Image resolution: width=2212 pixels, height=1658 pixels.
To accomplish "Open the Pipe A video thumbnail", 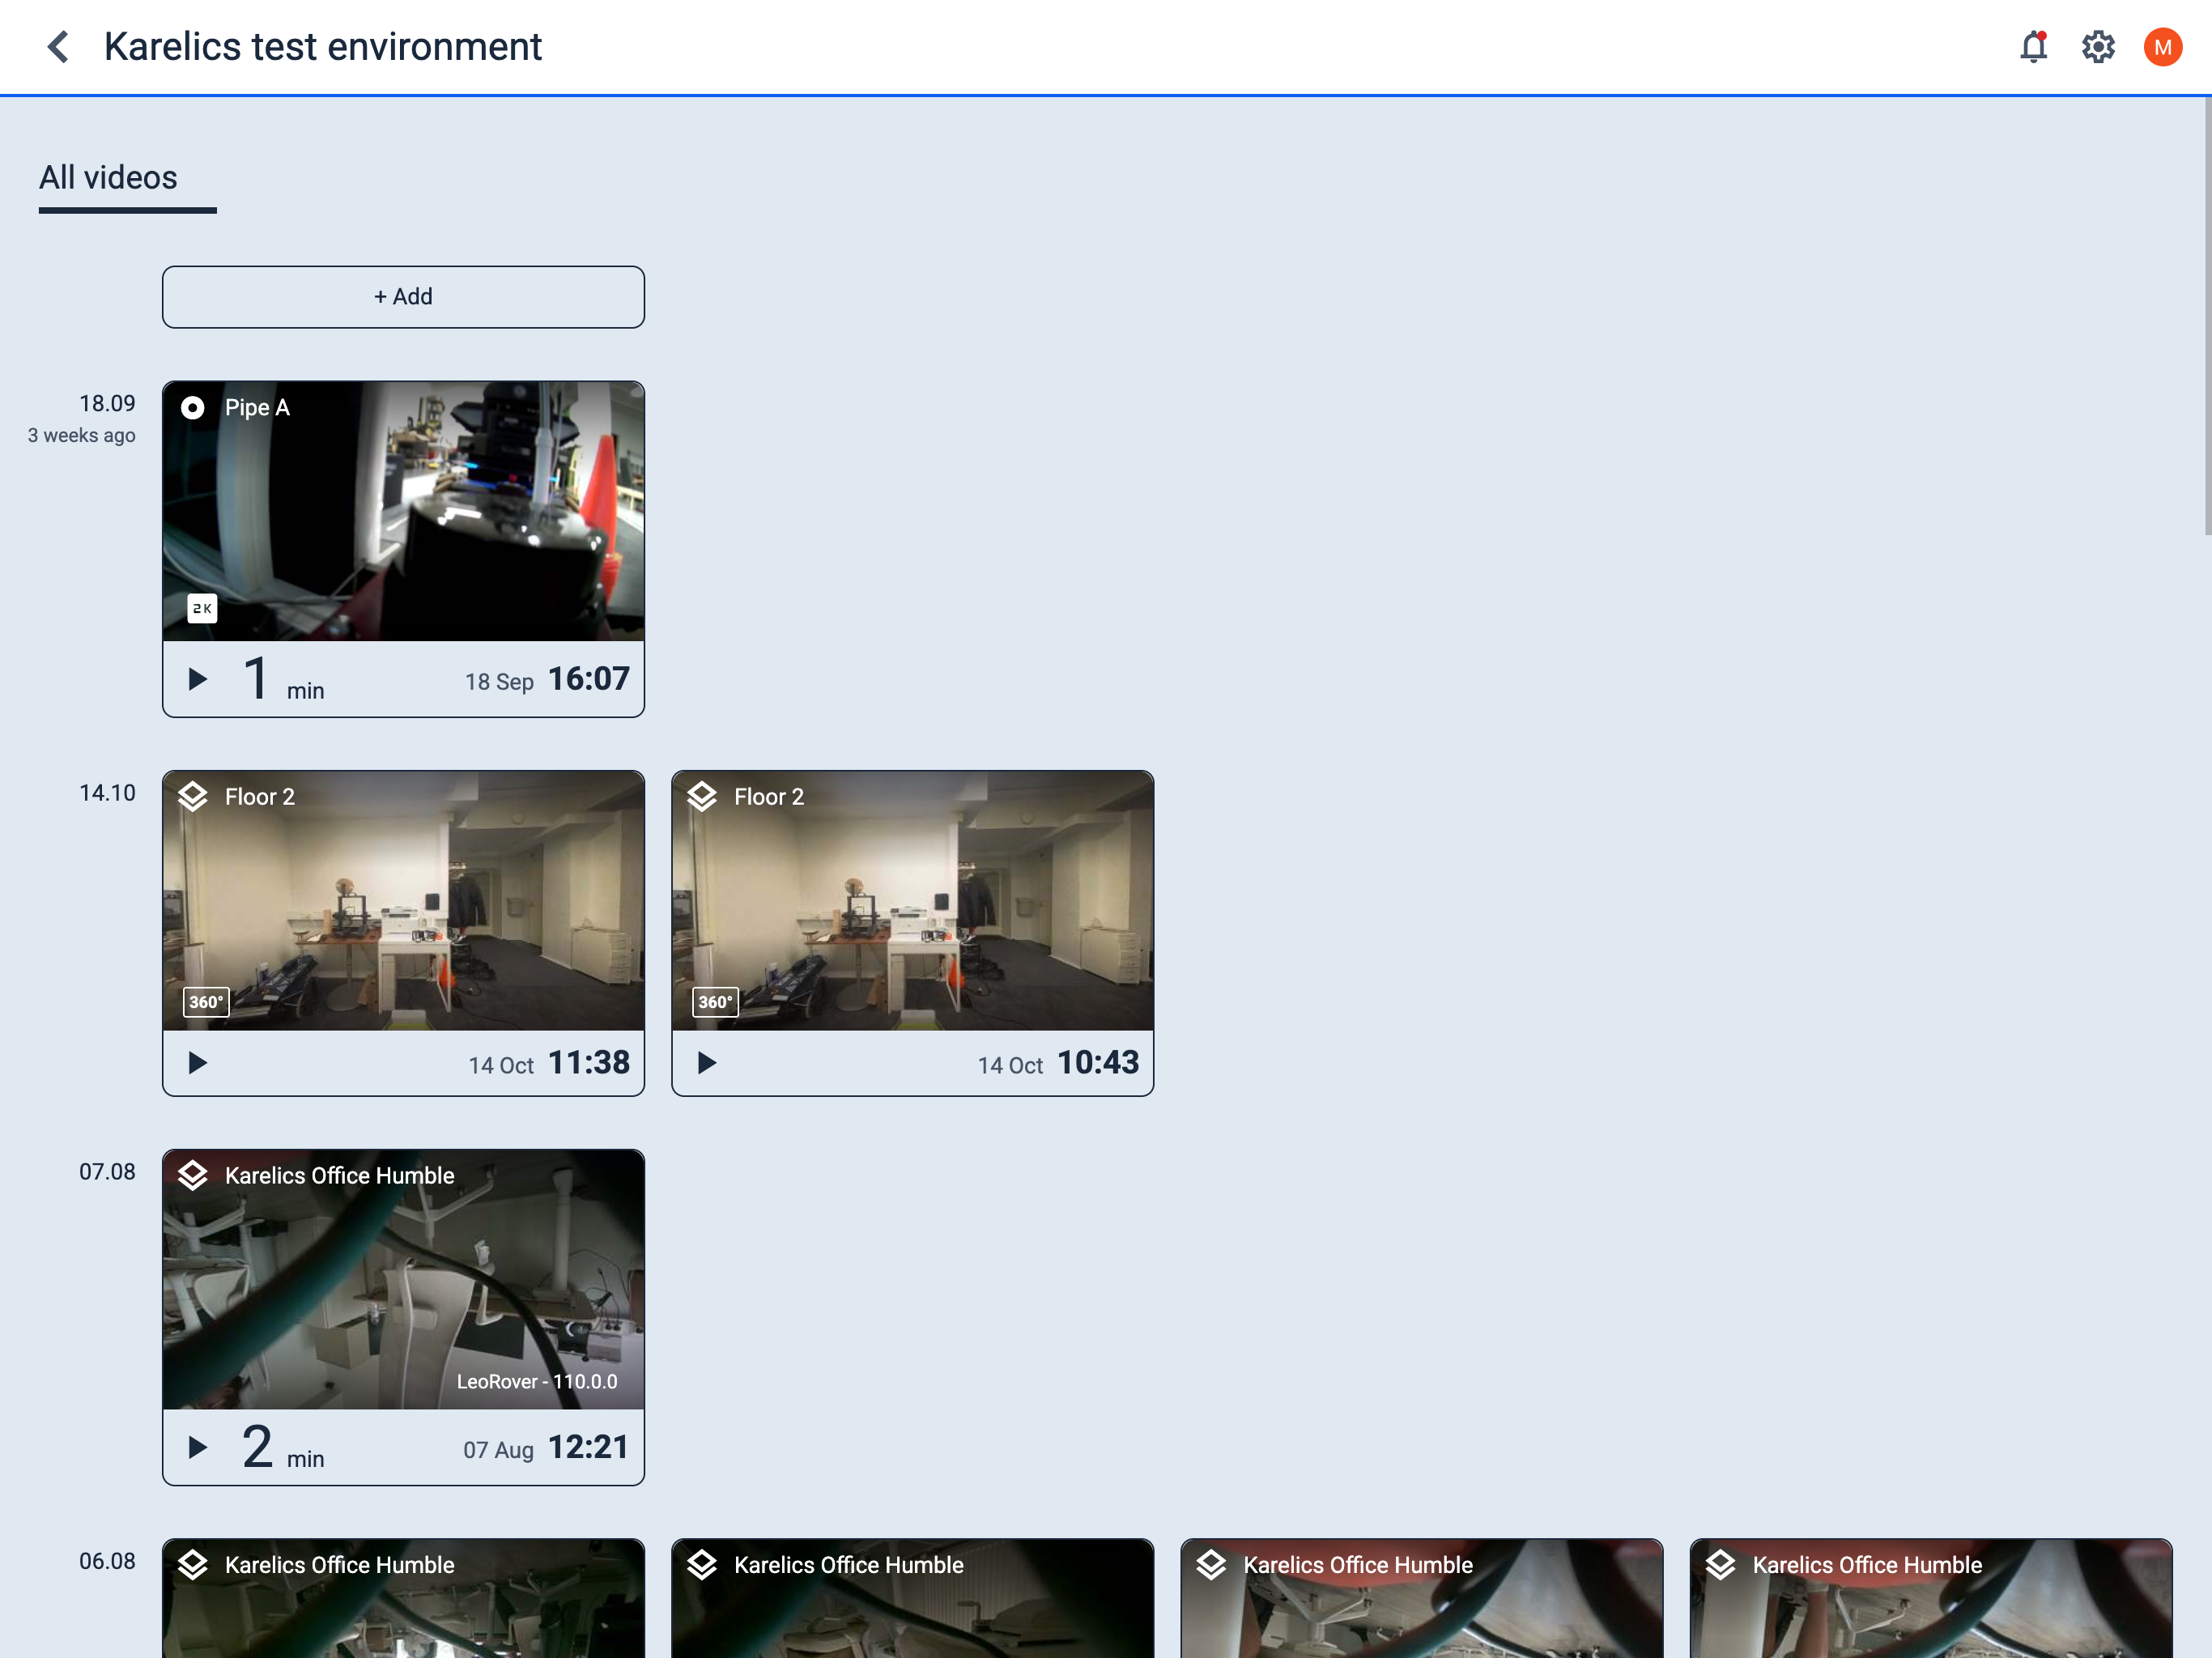I will coord(403,511).
